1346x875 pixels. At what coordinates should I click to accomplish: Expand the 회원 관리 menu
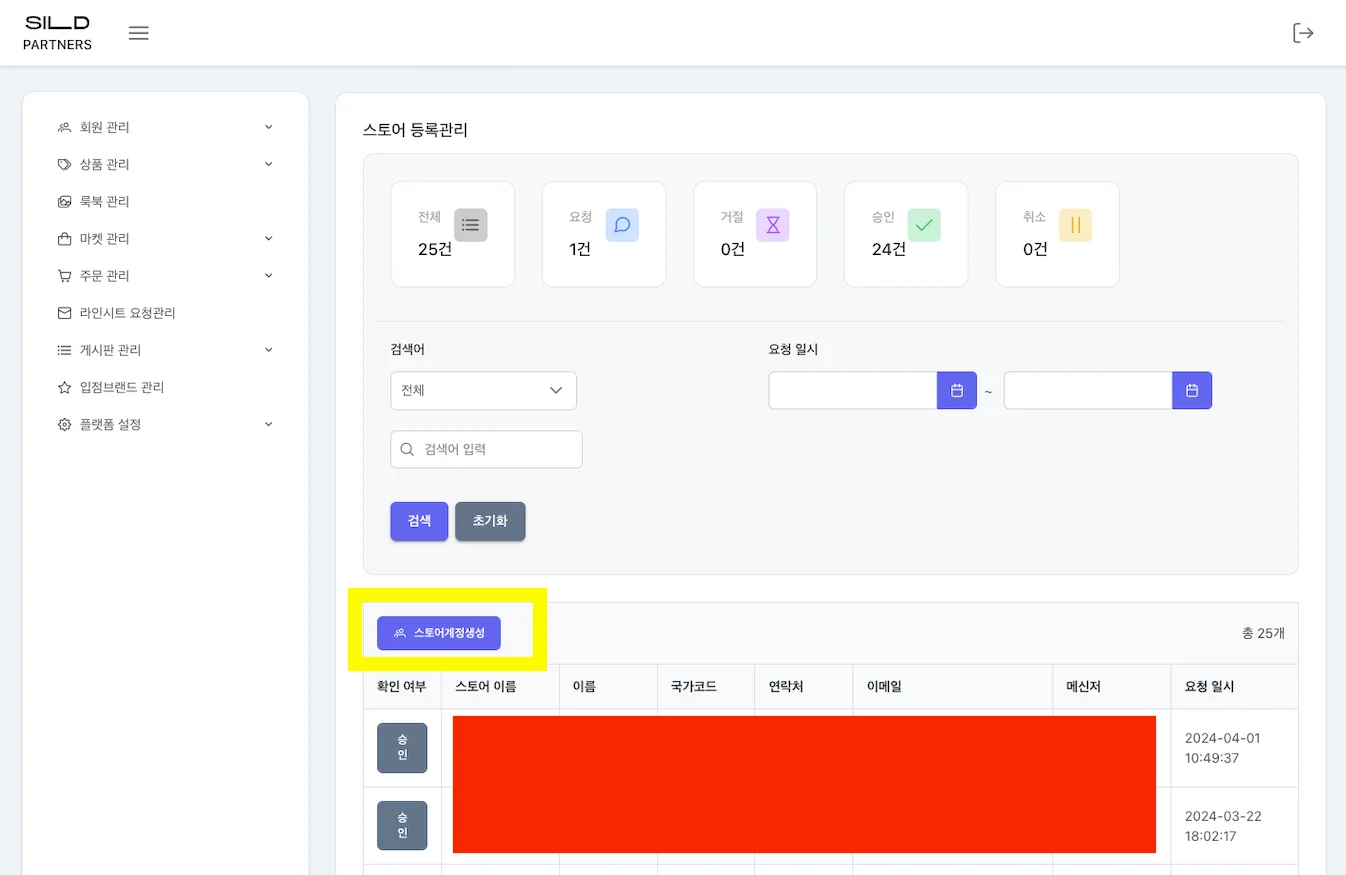coord(165,127)
